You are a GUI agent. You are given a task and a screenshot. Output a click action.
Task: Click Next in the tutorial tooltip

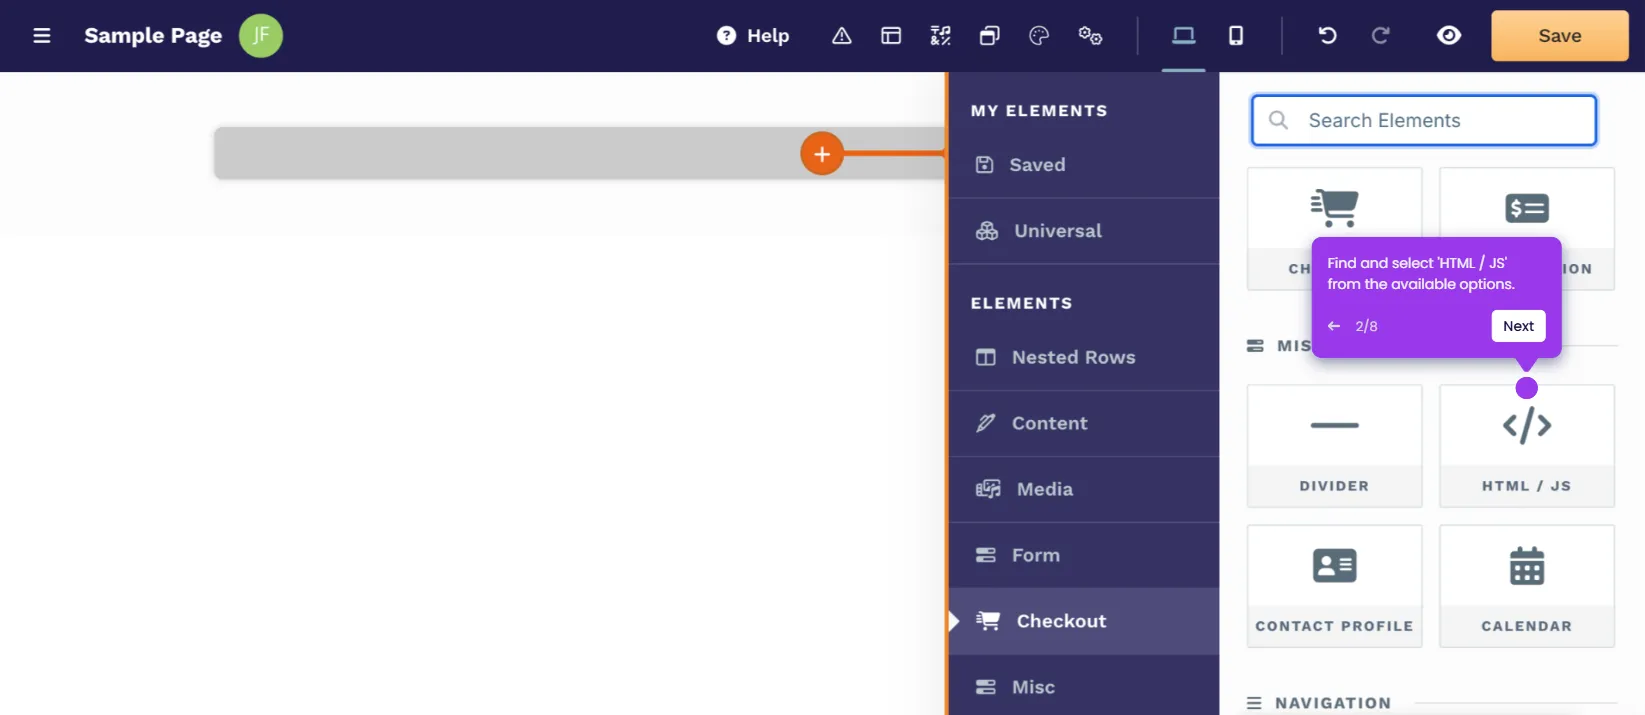[x=1518, y=326]
